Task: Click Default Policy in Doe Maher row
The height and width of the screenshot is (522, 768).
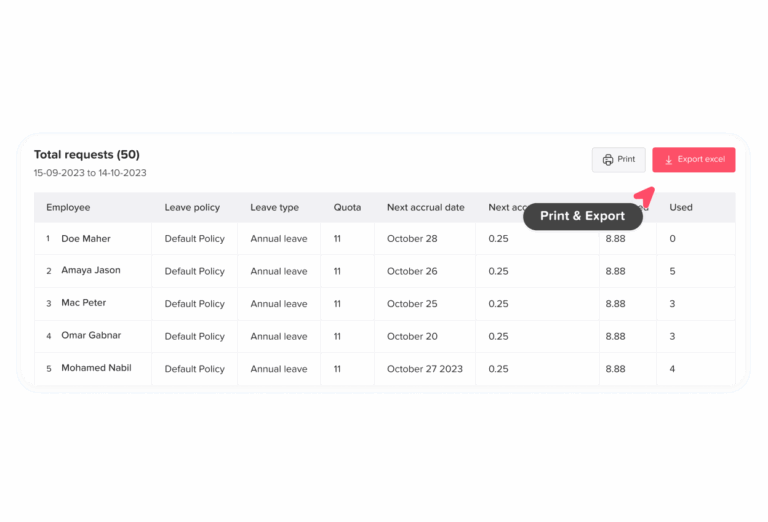Action: click(x=194, y=239)
